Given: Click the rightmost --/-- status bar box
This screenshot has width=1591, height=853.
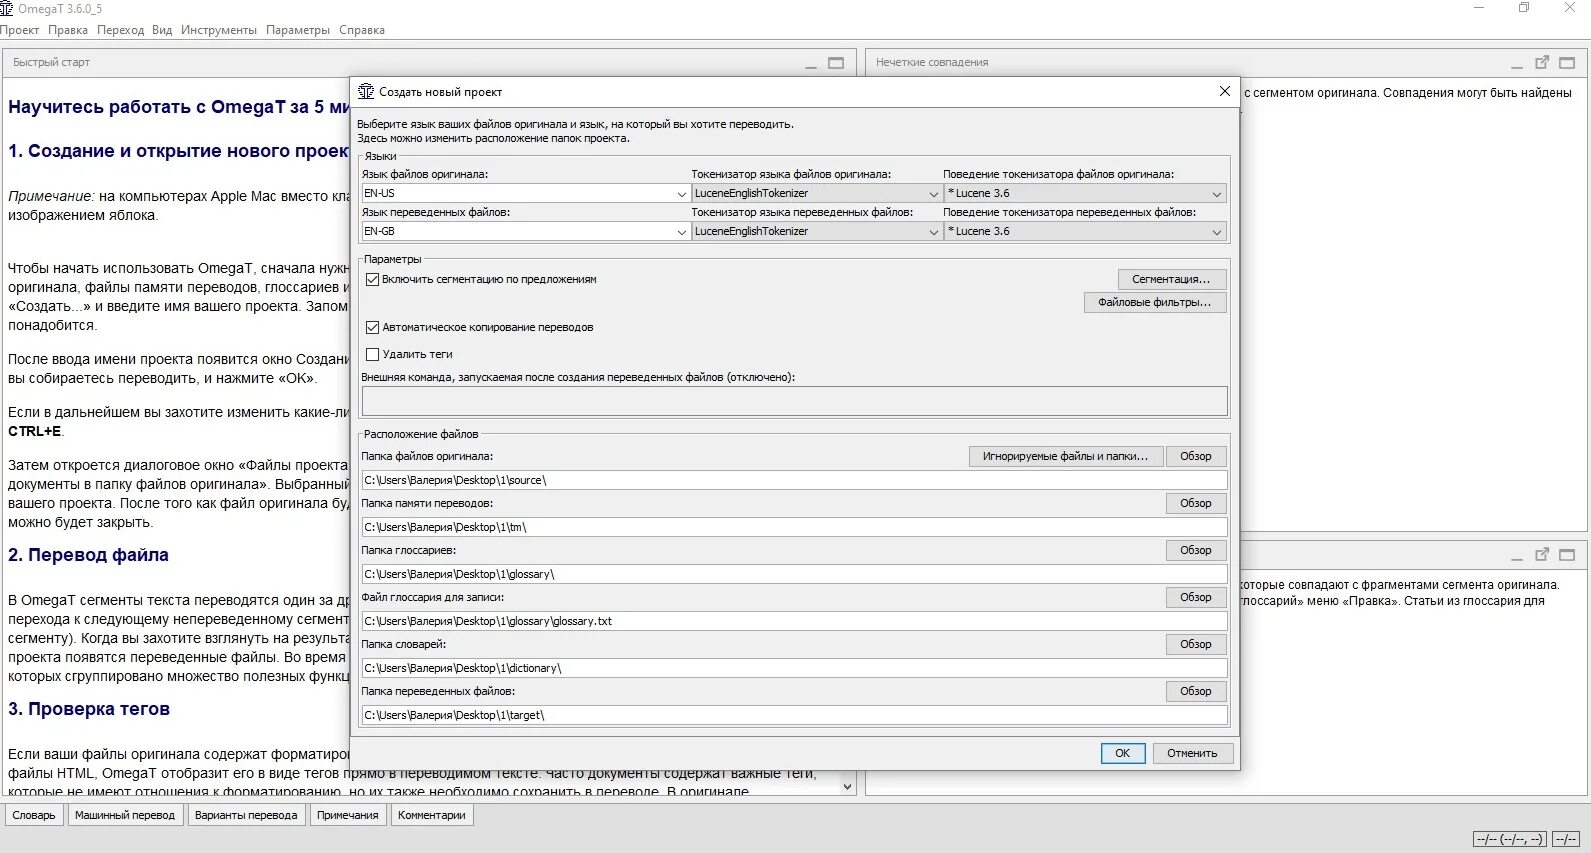Looking at the screenshot, I should tap(1565, 839).
